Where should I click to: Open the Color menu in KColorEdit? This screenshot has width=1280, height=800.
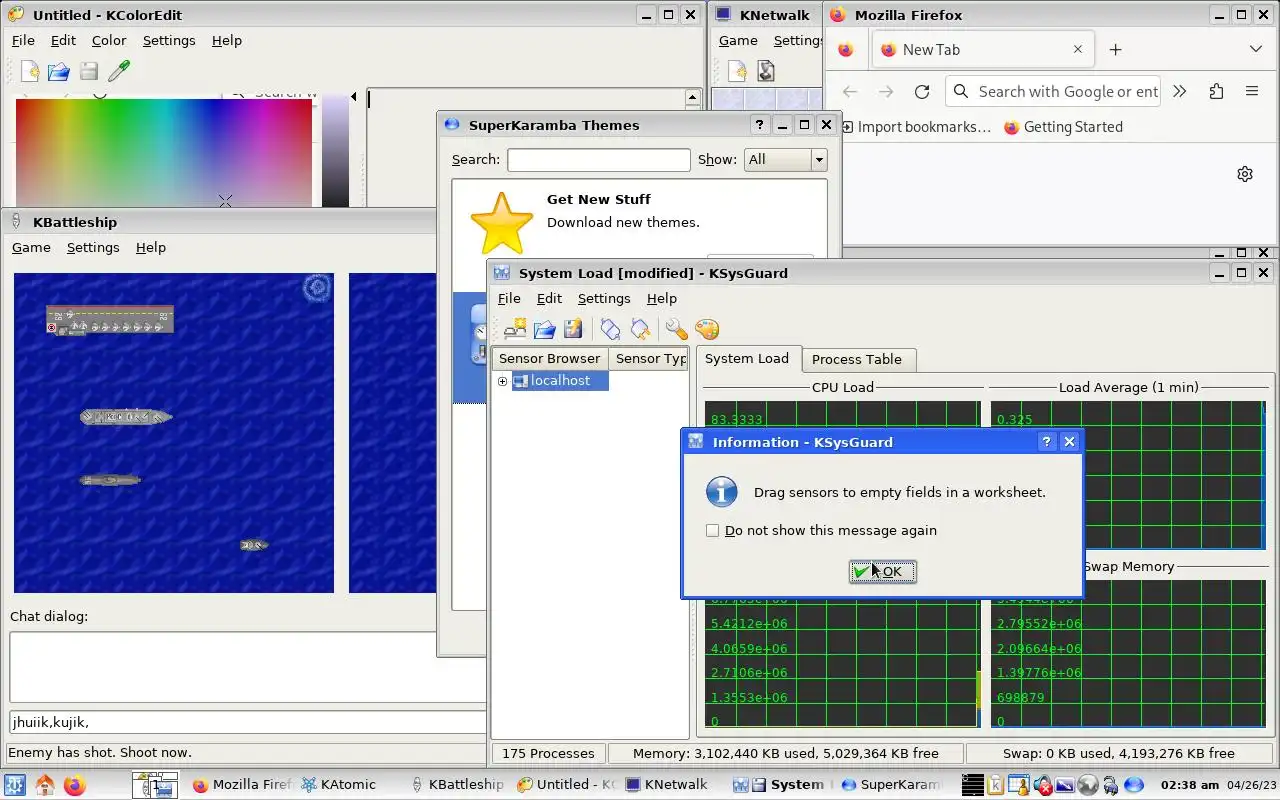click(x=109, y=40)
